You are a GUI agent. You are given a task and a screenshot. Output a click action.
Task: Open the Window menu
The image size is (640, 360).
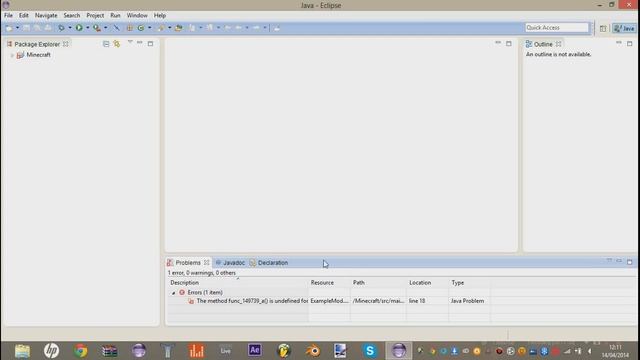click(137, 15)
